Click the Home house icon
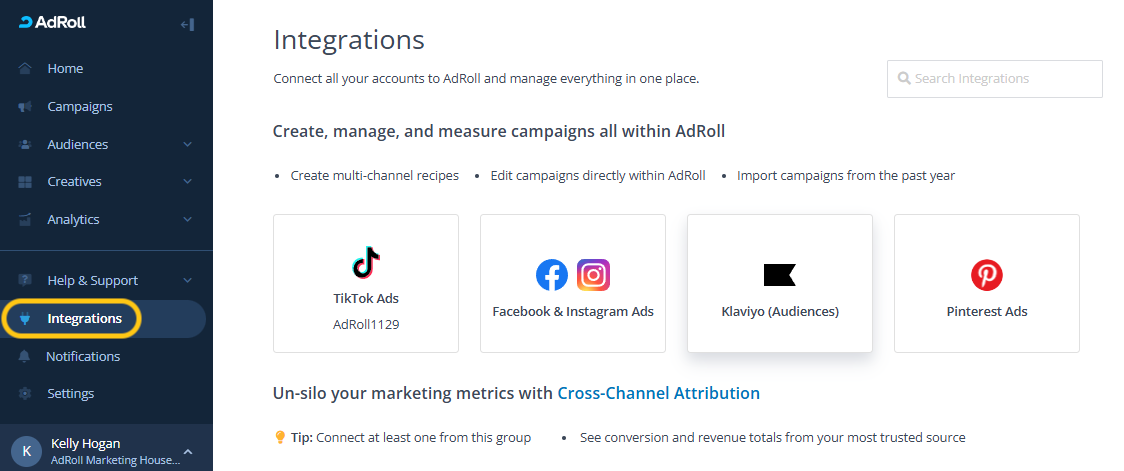Image resolution: width=1124 pixels, height=471 pixels. 25,69
